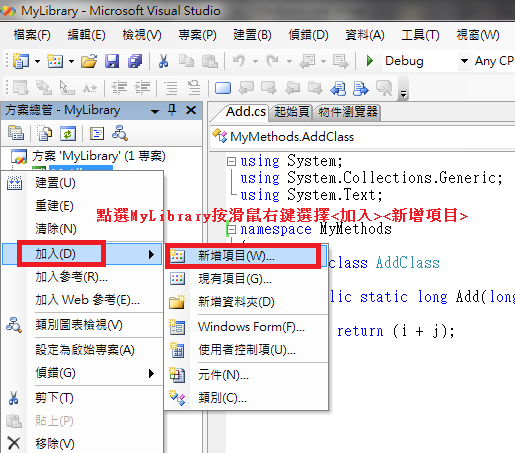Click the View Class Diagram icon in Solution Explorer
Image resolution: width=515 pixels, height=453 pixels.
(x=120, y=133)
